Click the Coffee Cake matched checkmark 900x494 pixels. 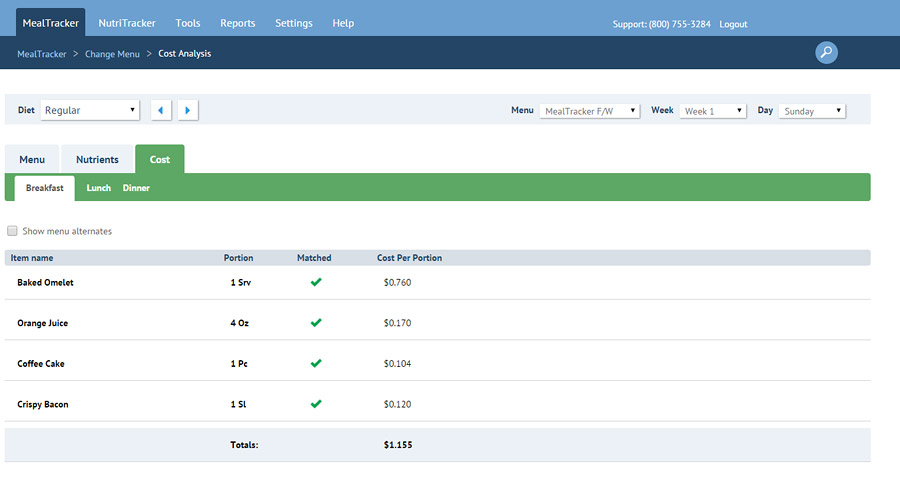[316, 363]
